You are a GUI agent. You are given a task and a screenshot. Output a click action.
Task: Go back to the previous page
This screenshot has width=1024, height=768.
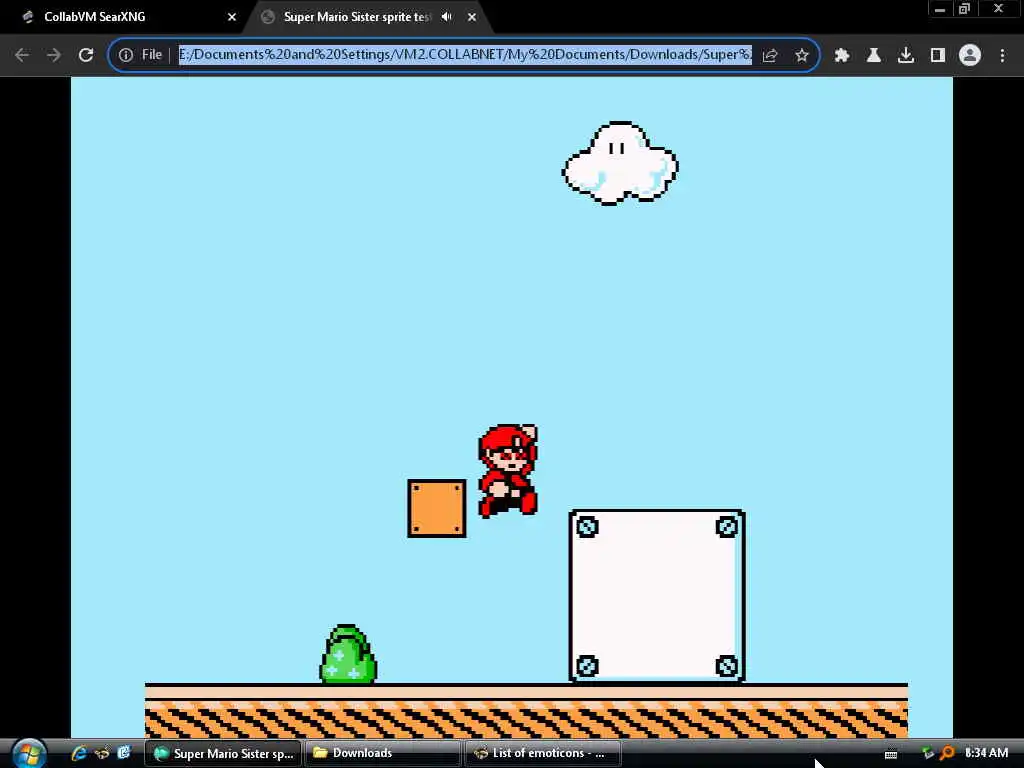22,56
